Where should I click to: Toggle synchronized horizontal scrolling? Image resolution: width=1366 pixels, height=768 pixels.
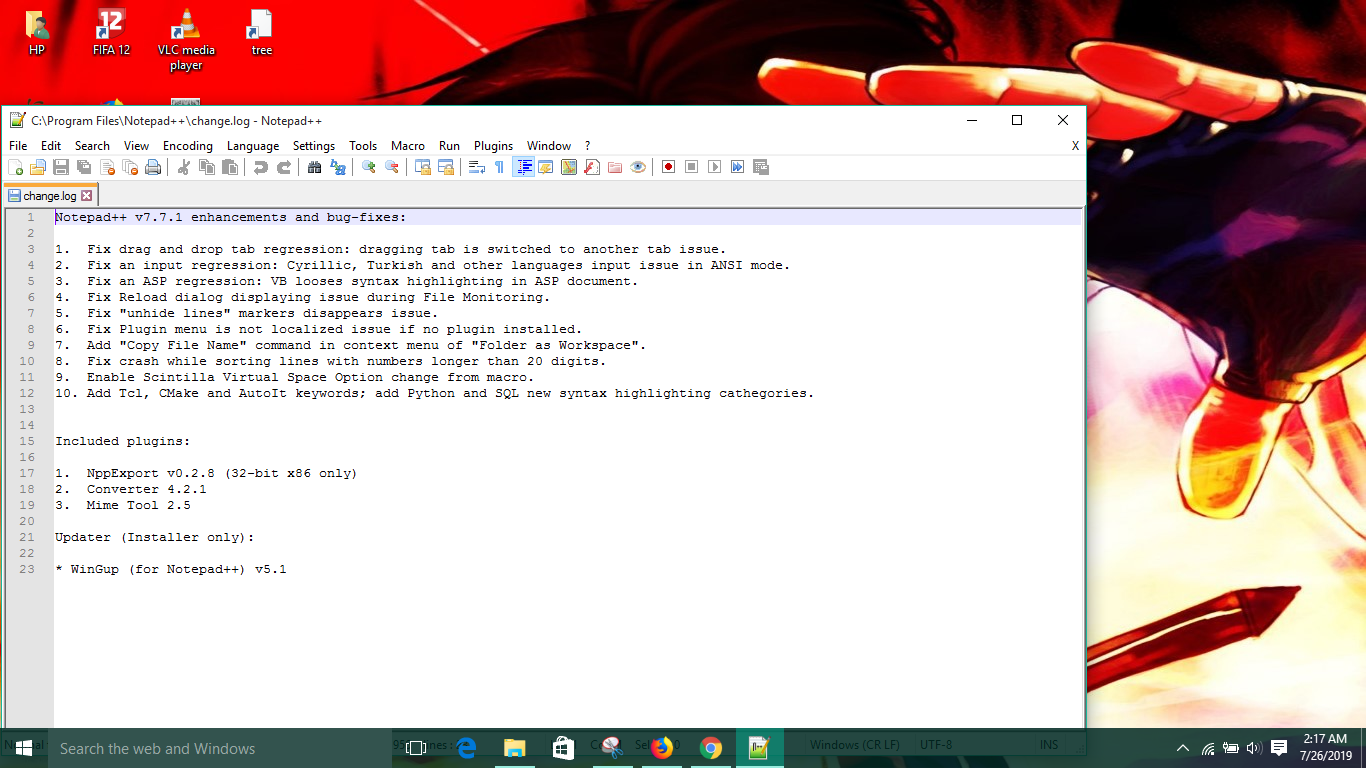coord(446,167)
